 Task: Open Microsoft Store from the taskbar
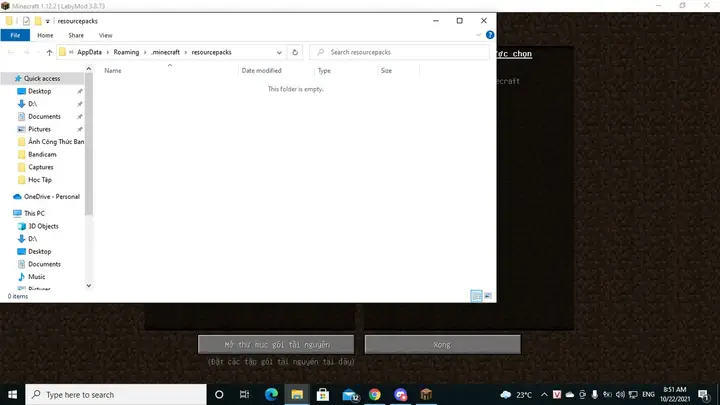click(323, 395)
